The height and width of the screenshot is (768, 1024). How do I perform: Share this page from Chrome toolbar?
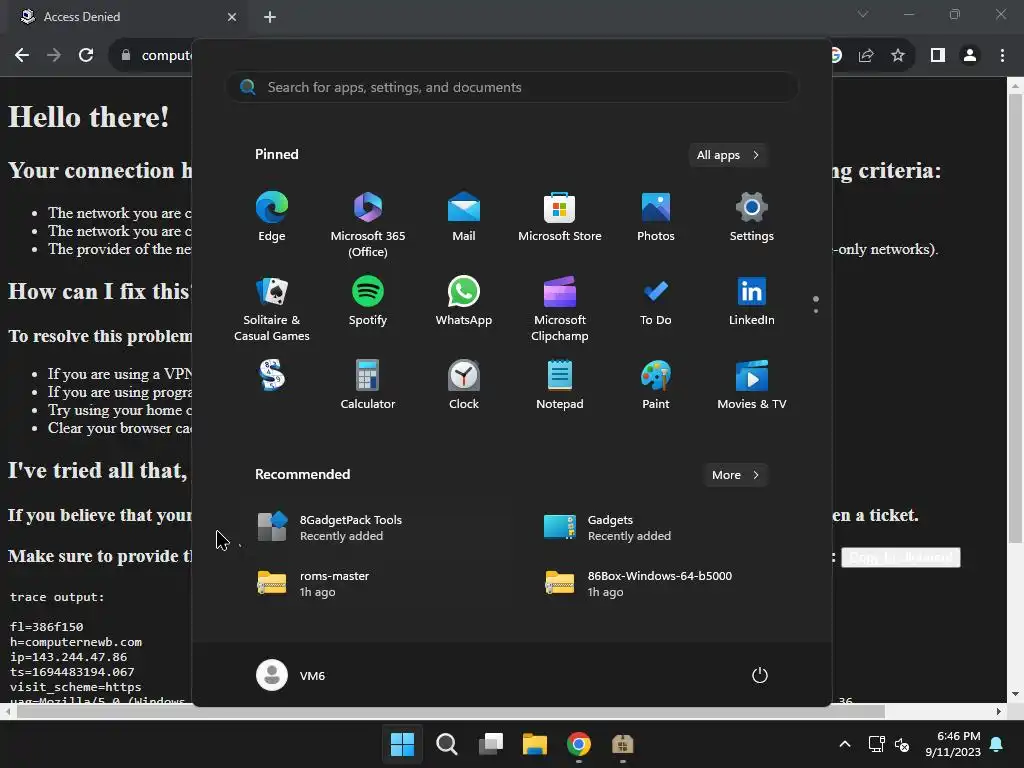[x=866, y=56]
